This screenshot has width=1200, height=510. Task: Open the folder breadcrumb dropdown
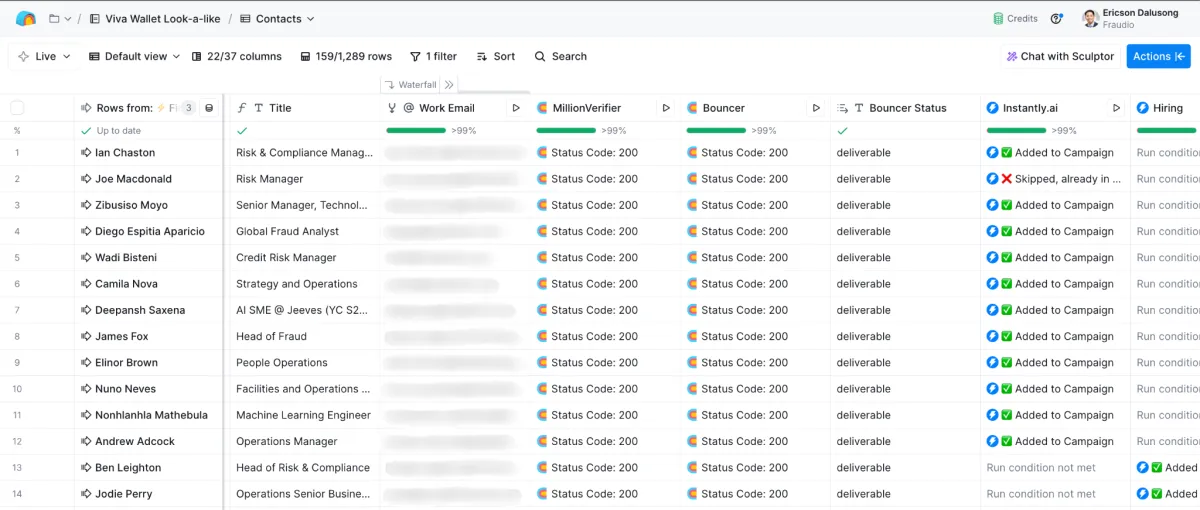point(60,19)
